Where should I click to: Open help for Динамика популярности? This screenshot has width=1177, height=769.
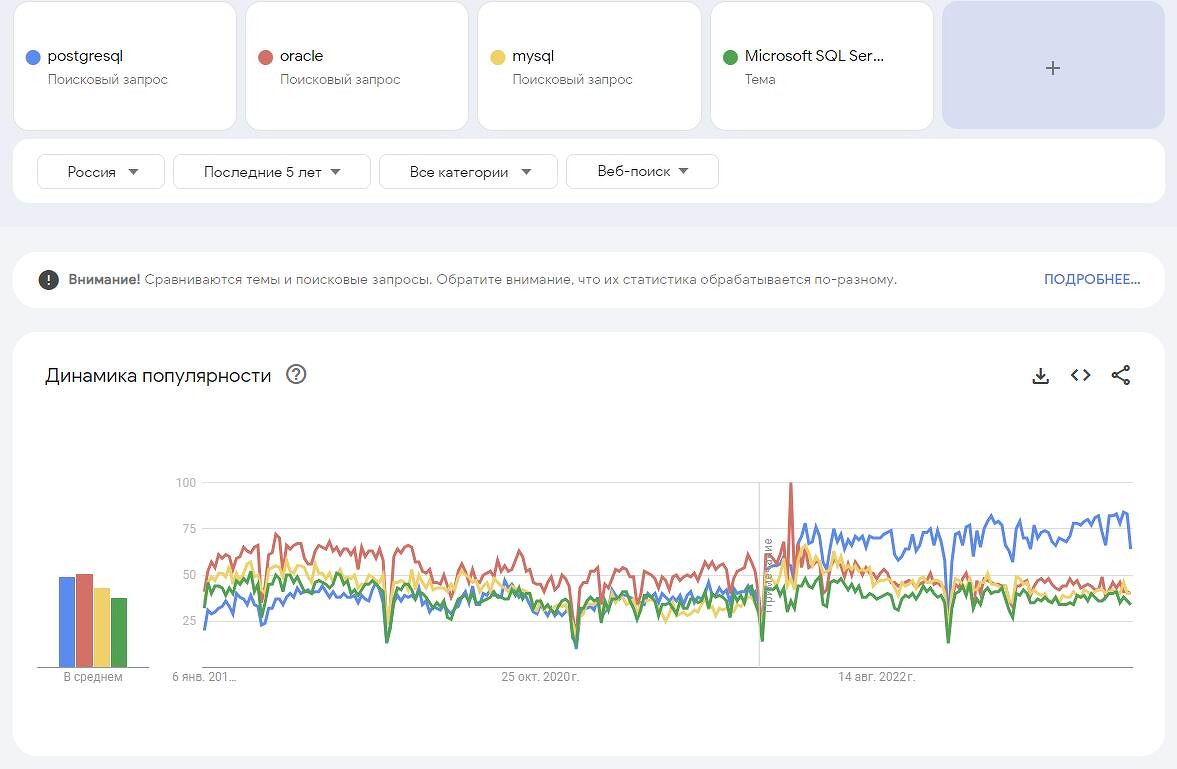[296, 375]
